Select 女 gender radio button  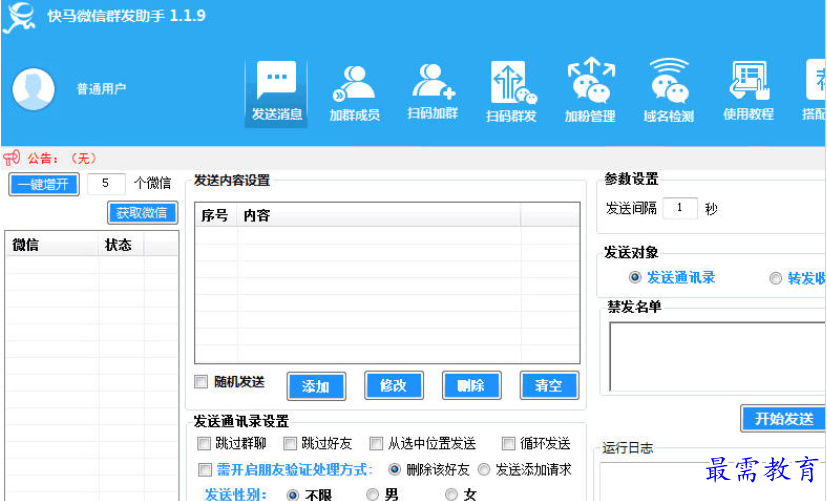[x=451, y=494]
